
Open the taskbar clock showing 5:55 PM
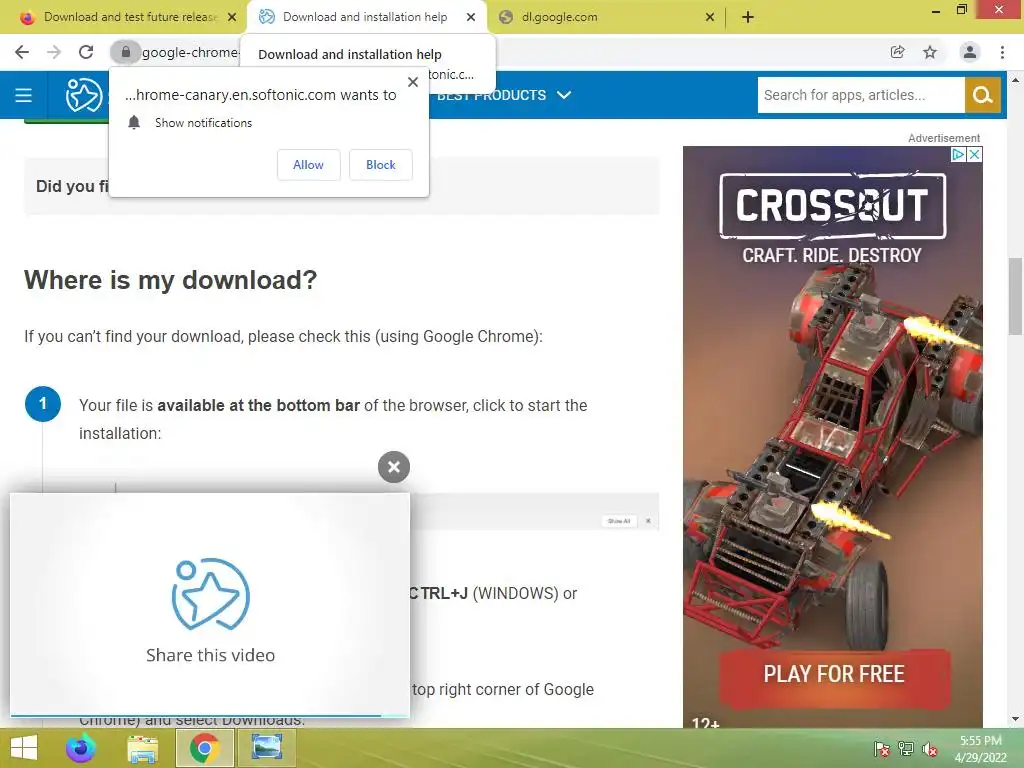coord(981,748)
